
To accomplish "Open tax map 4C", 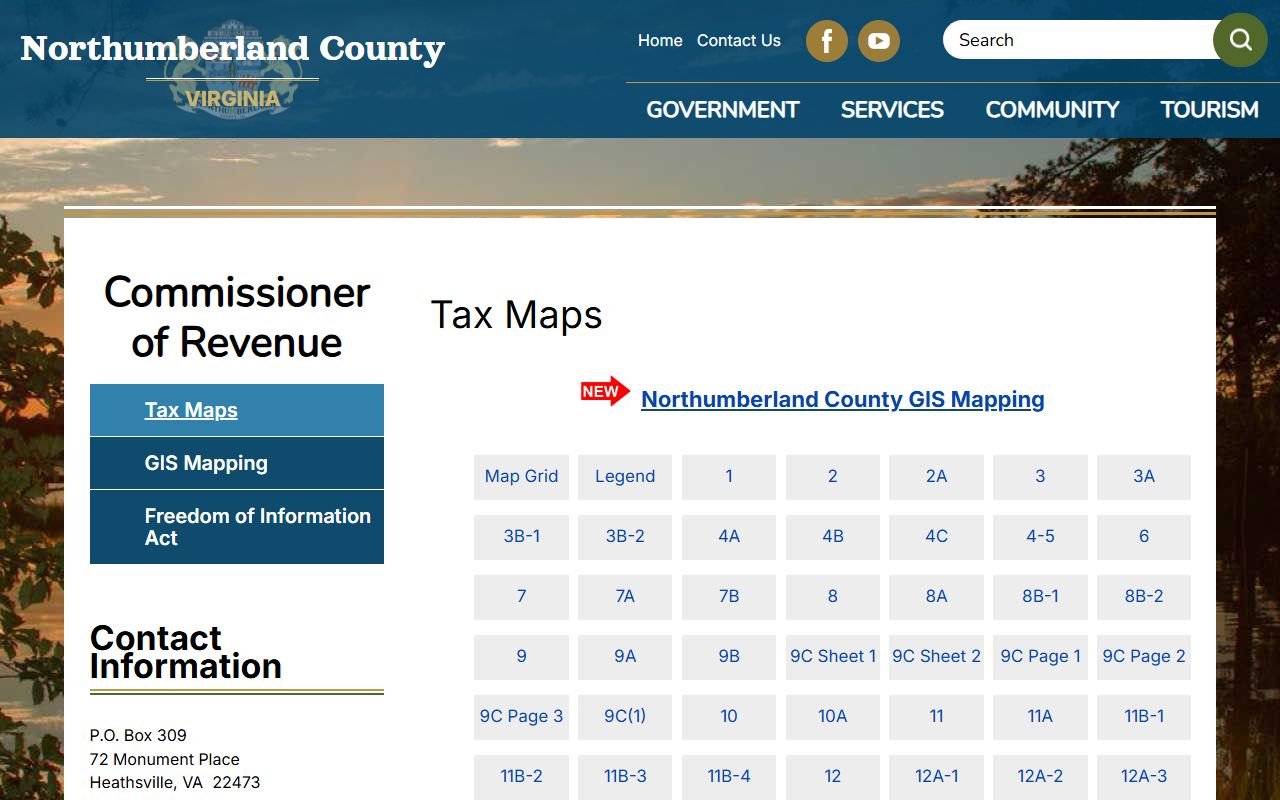I will 936,537.
